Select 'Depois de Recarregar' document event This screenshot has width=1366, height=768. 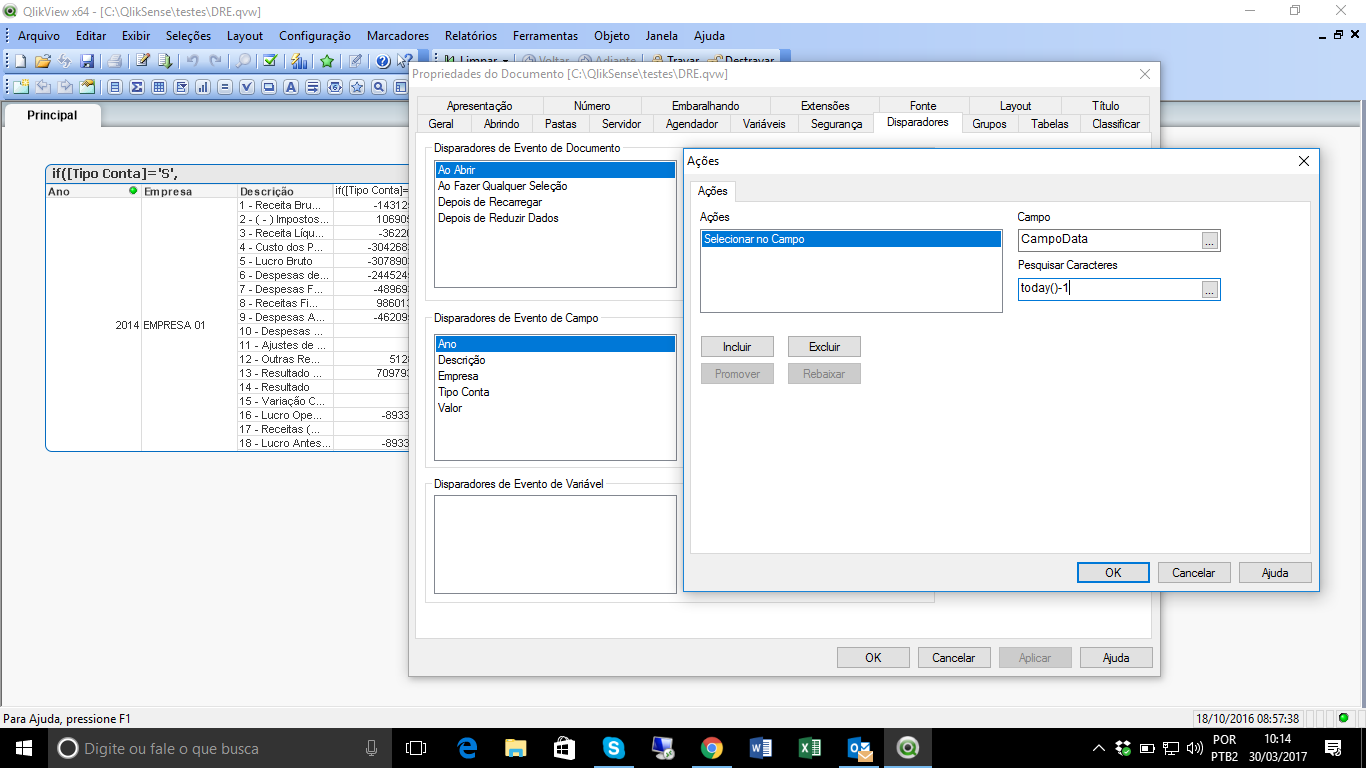[x=555, y=202]
